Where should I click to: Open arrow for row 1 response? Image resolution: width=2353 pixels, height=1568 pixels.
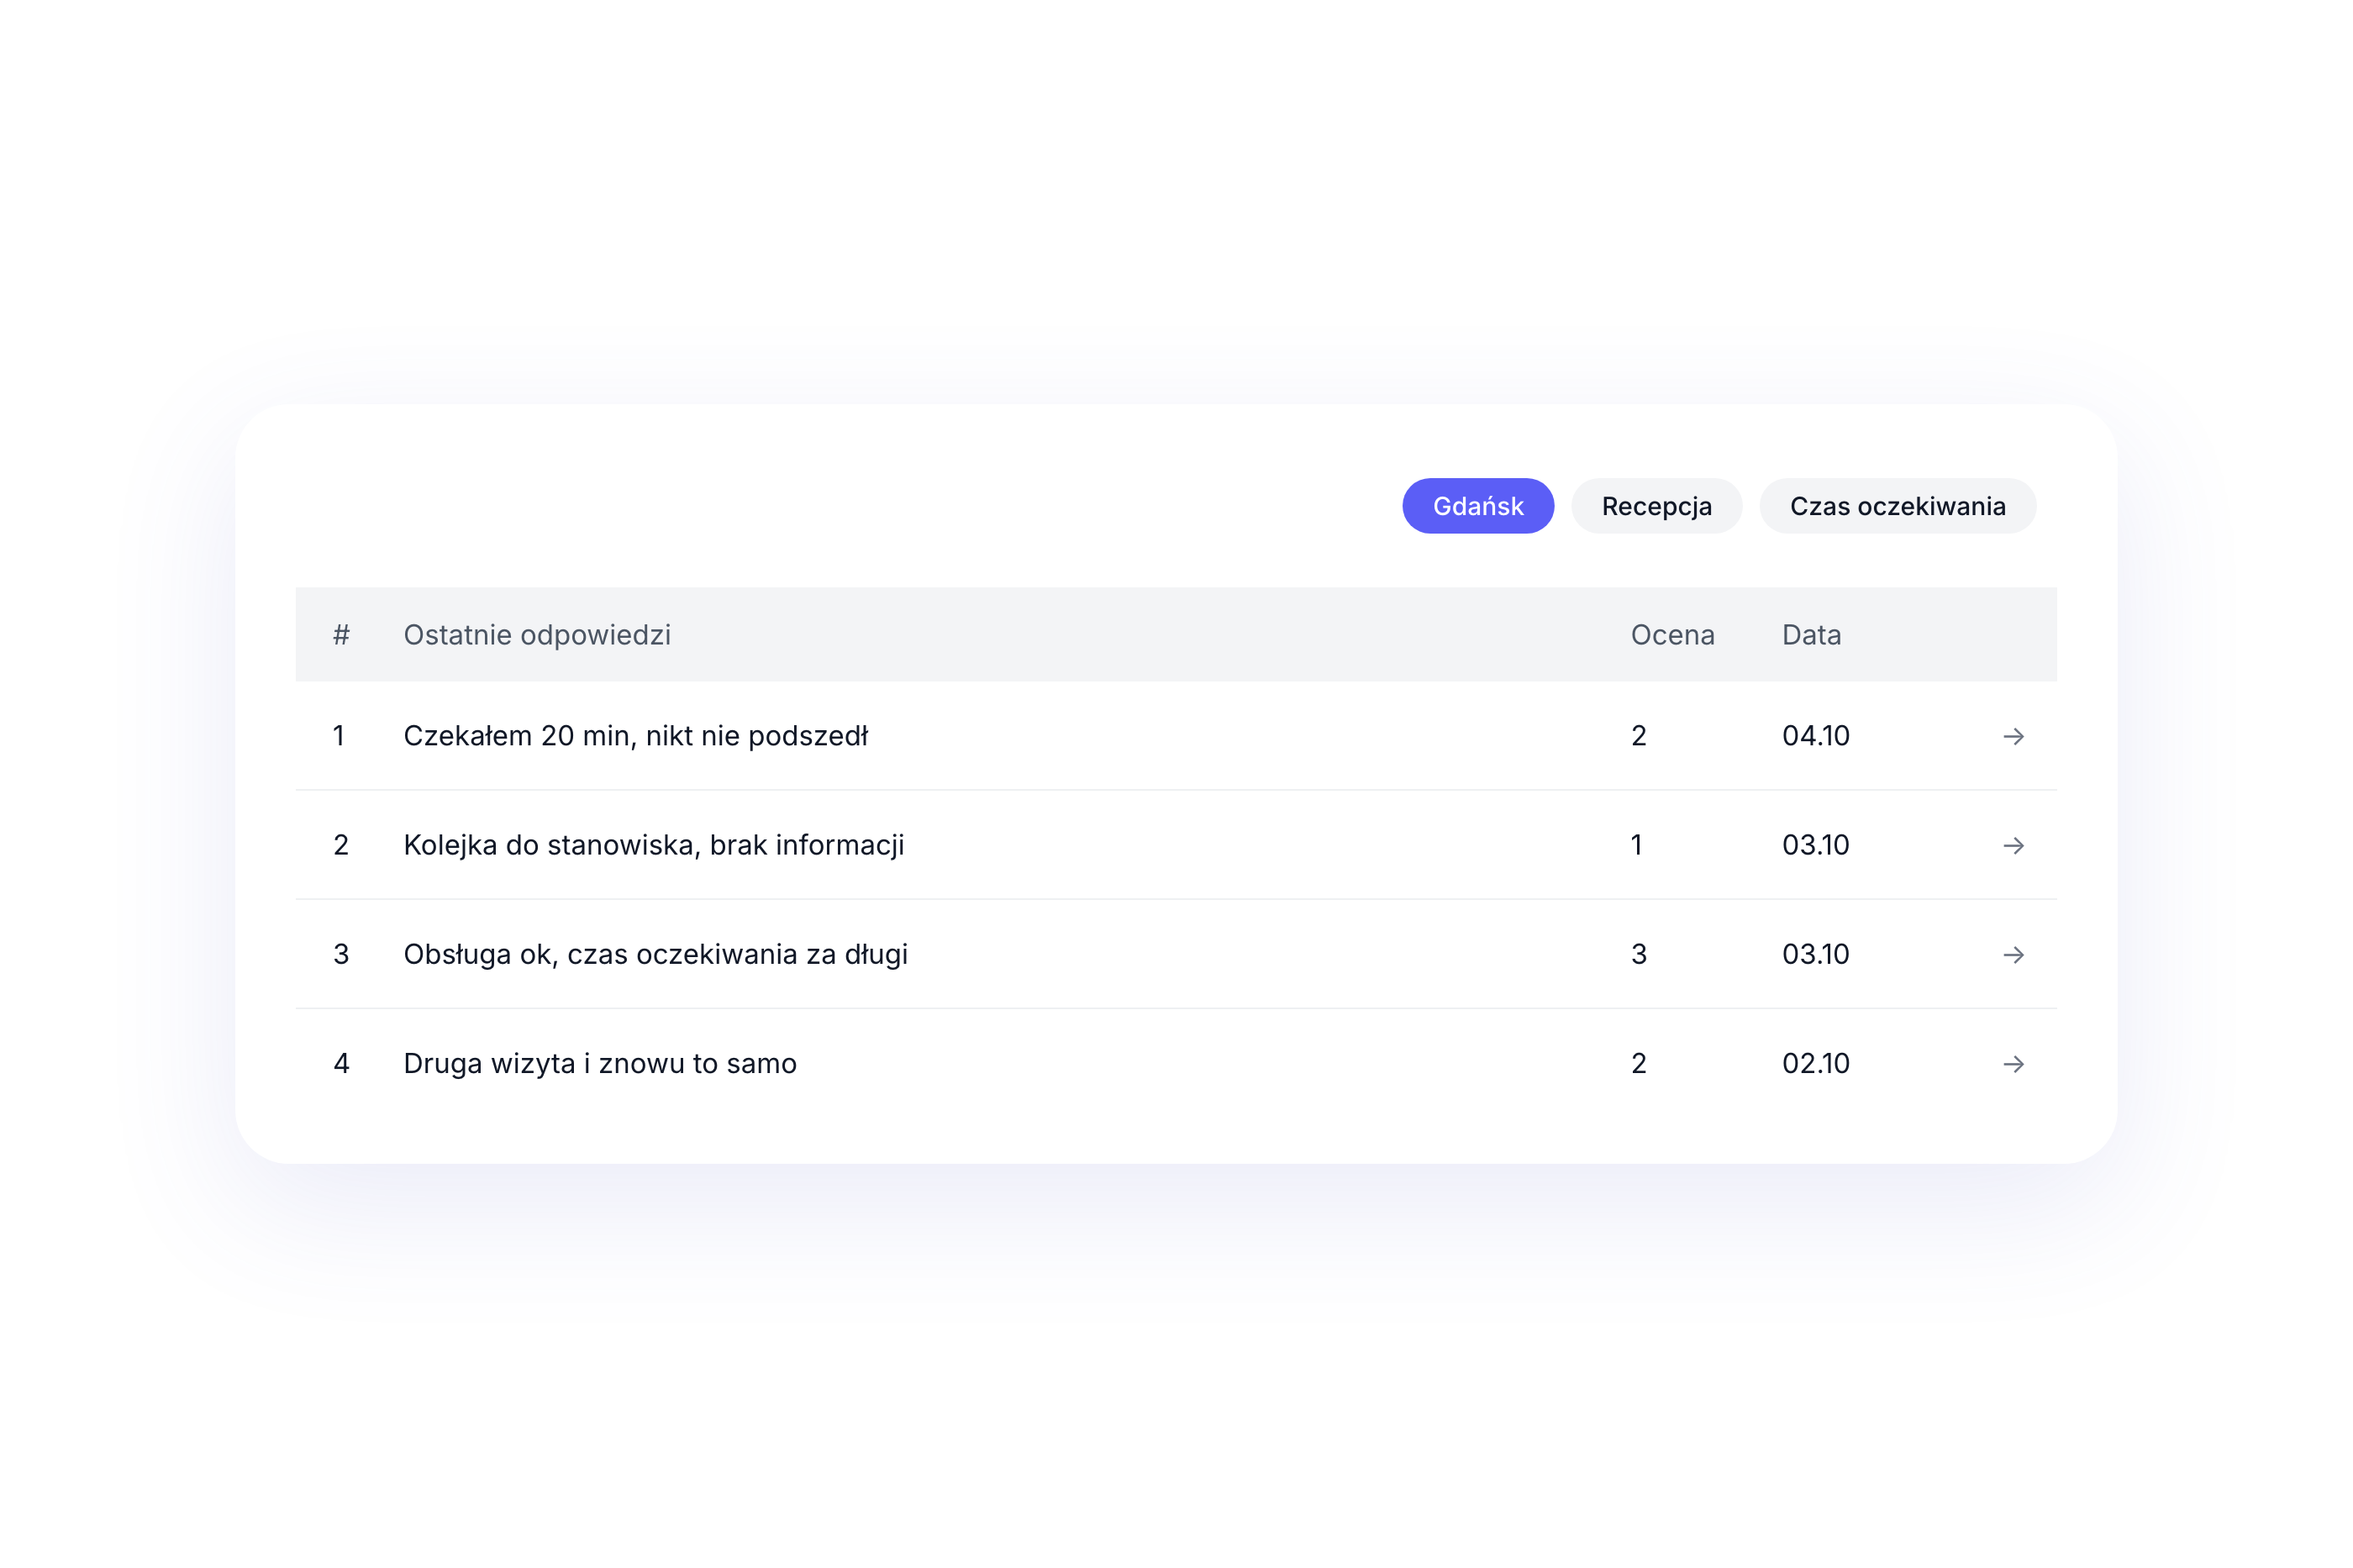(2013, 736)
